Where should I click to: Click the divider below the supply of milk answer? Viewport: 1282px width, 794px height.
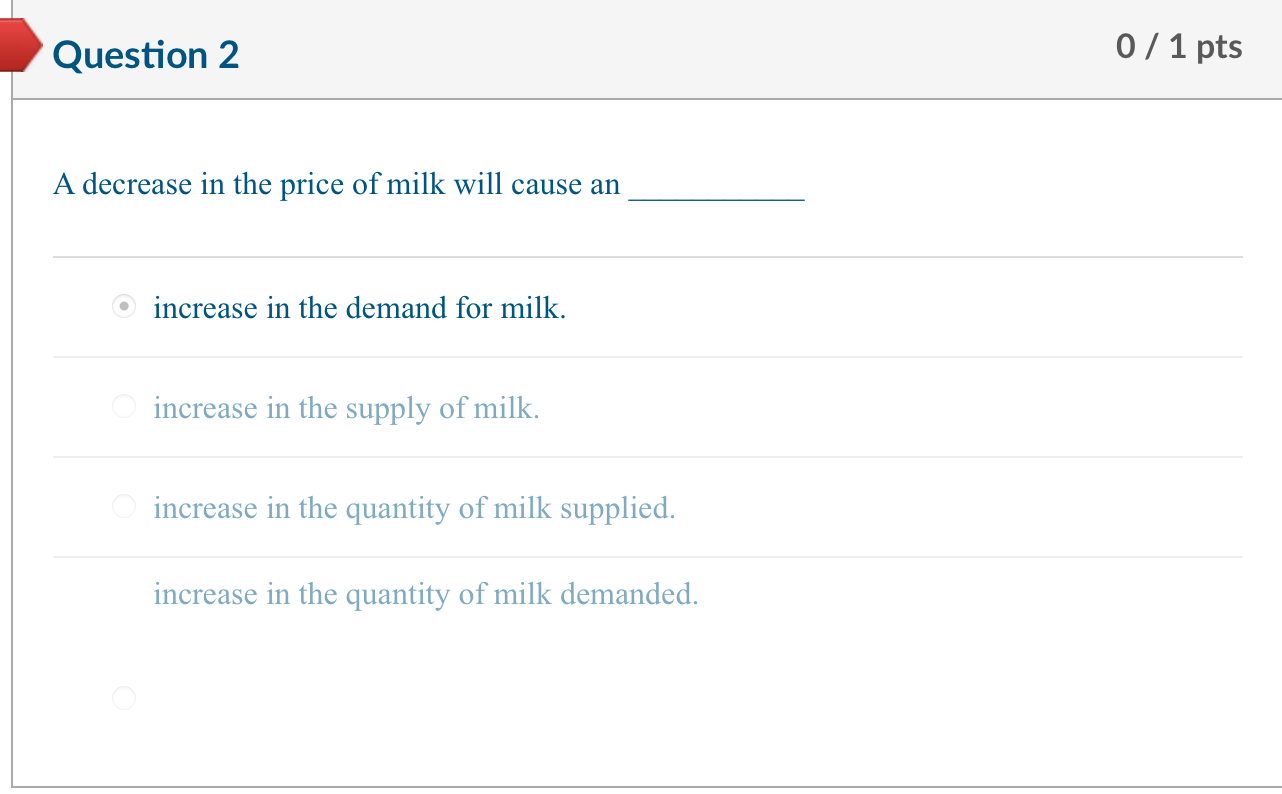pos(647,457)
